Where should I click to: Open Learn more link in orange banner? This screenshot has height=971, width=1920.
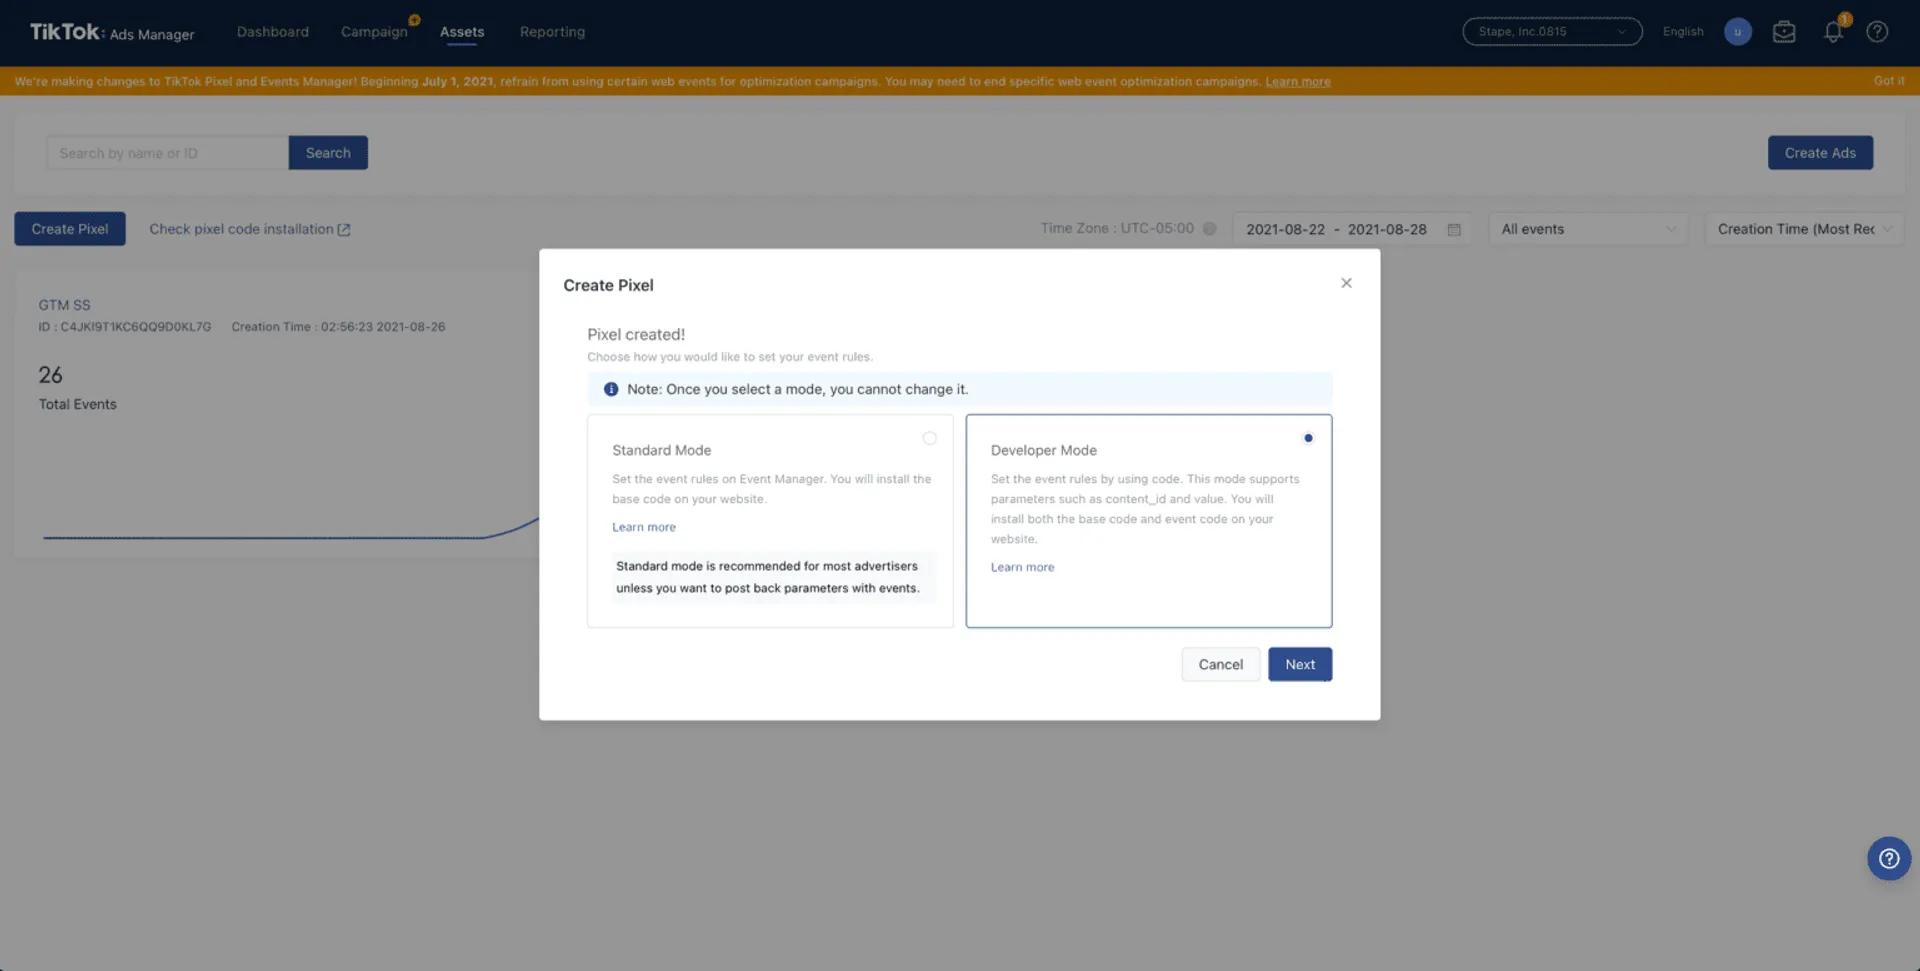[x=1297, y=82]
